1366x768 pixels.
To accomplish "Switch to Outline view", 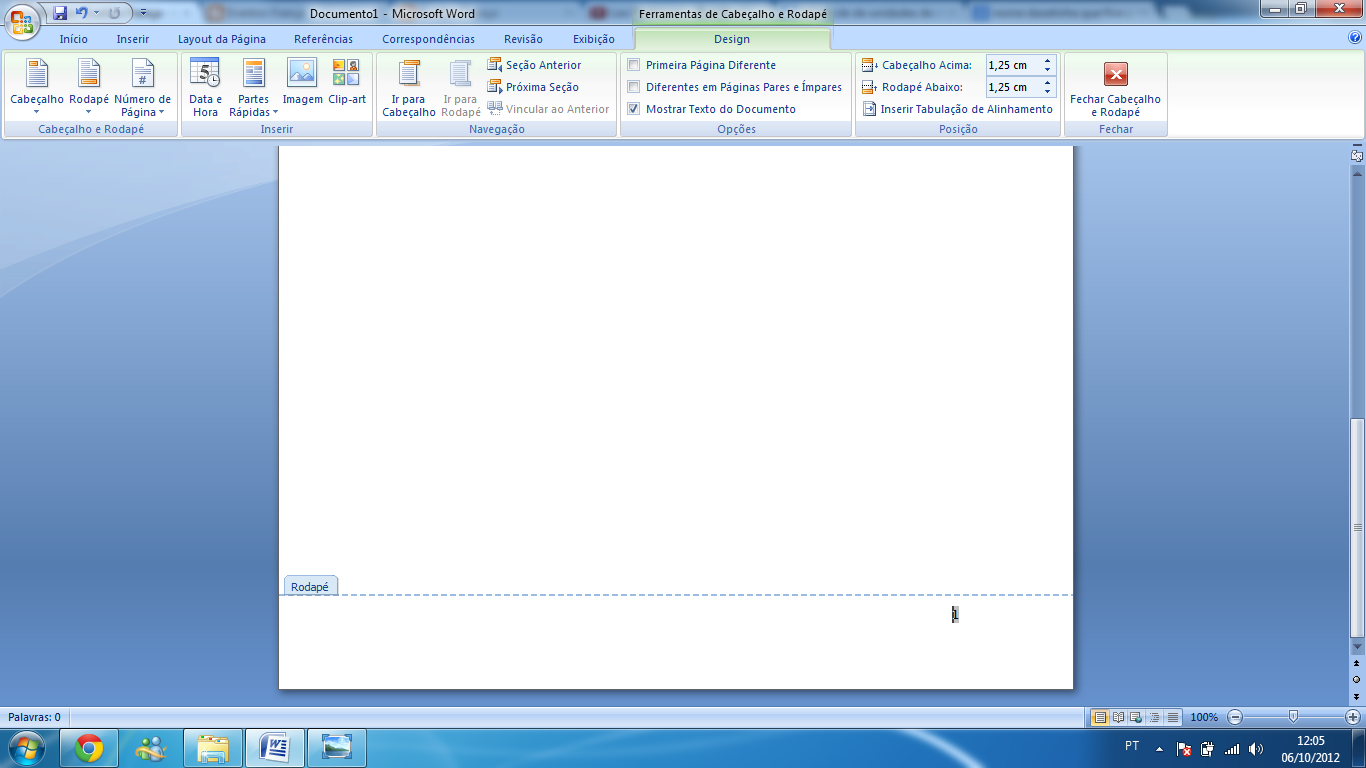I will tap(1154, 717).
